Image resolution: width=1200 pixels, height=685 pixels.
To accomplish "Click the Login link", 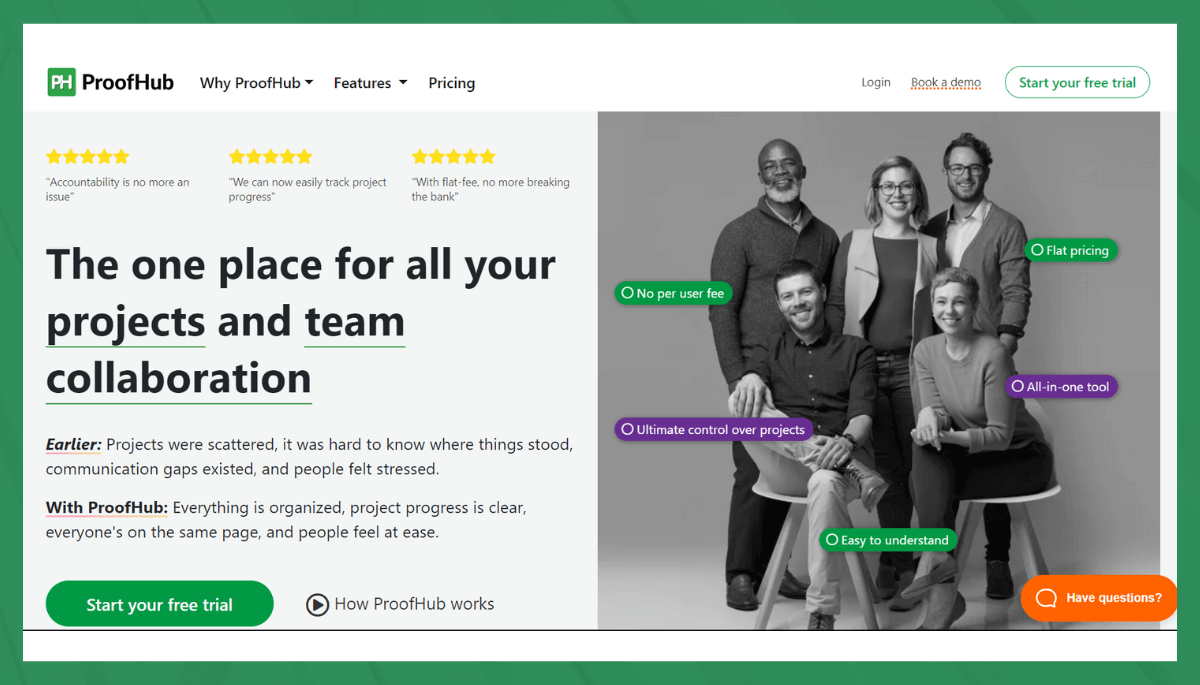I will (876, 82).
